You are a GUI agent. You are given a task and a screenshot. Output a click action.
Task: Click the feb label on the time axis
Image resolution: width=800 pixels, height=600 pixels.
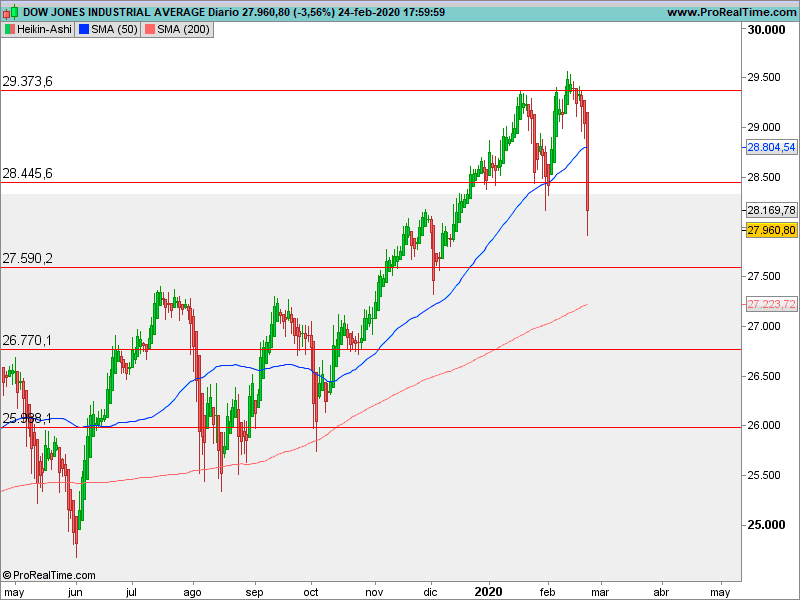tap(547, 592)
